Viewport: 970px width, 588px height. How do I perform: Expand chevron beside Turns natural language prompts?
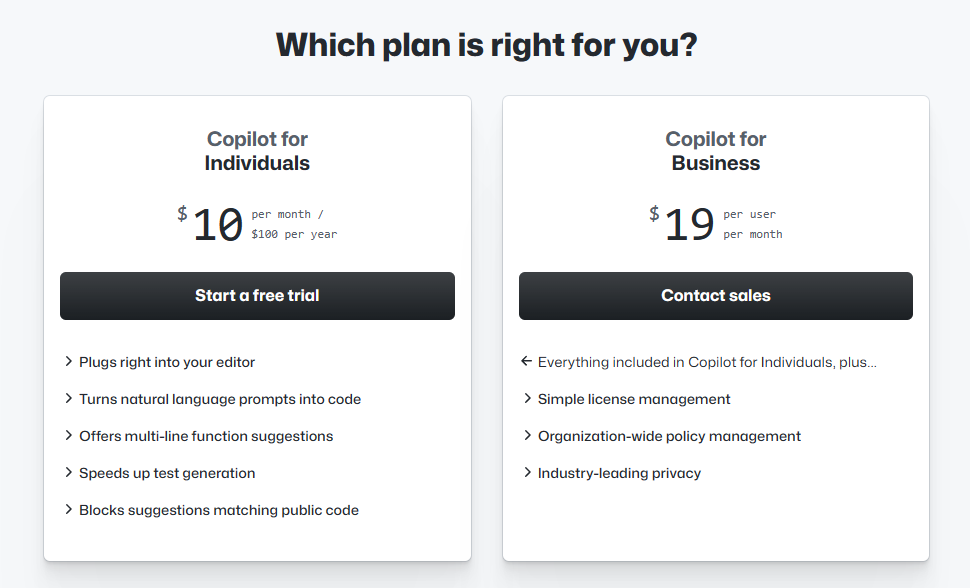click(x=69, y=399)
